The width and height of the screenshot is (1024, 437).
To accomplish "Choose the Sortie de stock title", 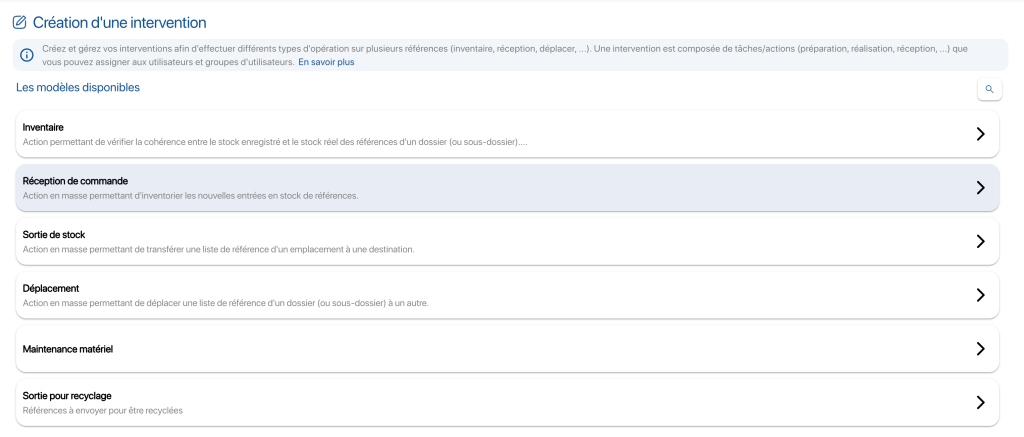I will pos(54,234).
